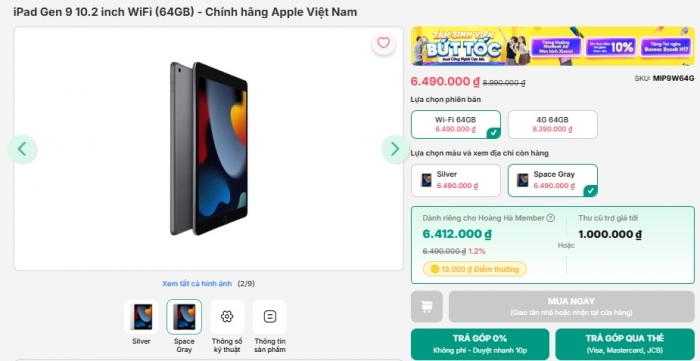Image resolution: width=700 pixels, height=361 pixels.
Task: Click the MUA NGAY button
Action: coord(571,307)
